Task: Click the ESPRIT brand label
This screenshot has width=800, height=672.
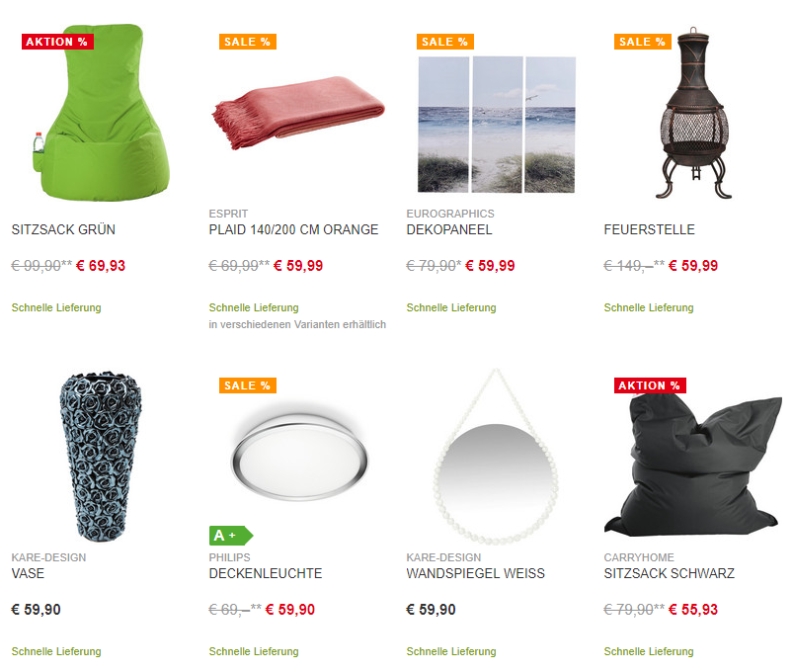Action: (x=228, y=213)
